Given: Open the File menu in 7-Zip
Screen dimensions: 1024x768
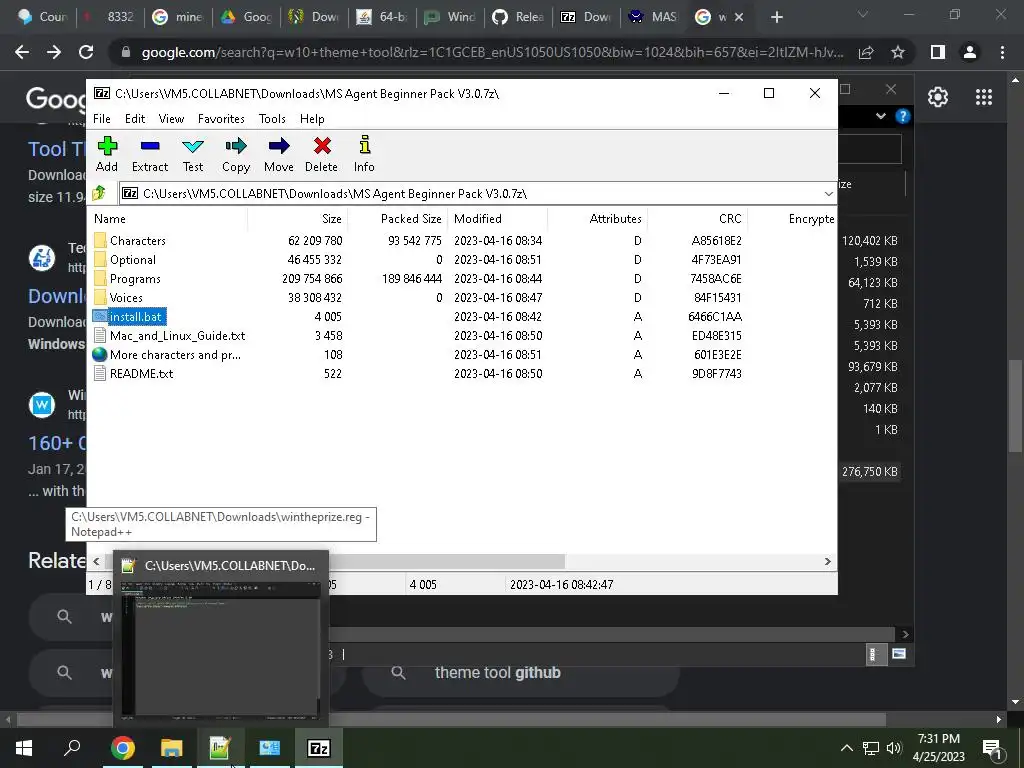Looking at the screenshot, I should [x=102, y=119].
